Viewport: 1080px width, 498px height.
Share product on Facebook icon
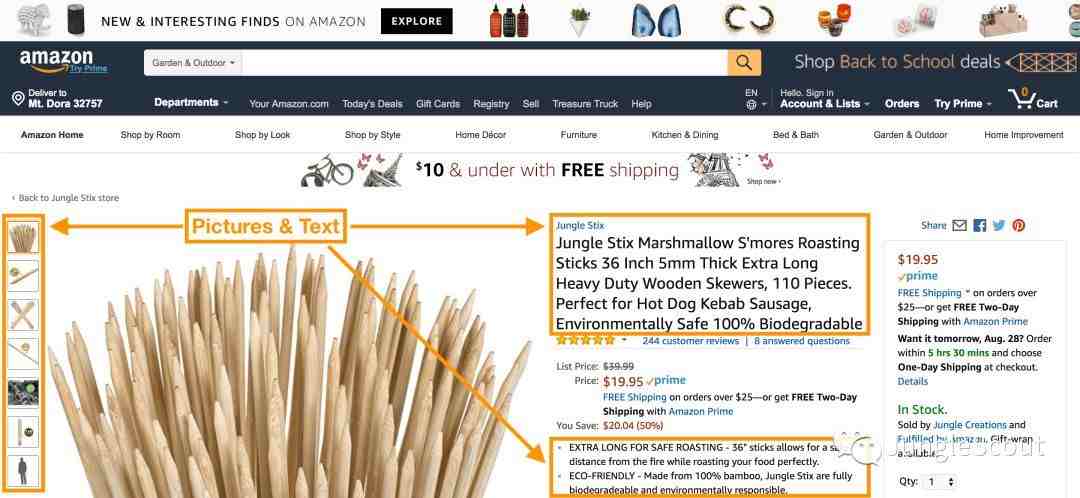[979, 225]
